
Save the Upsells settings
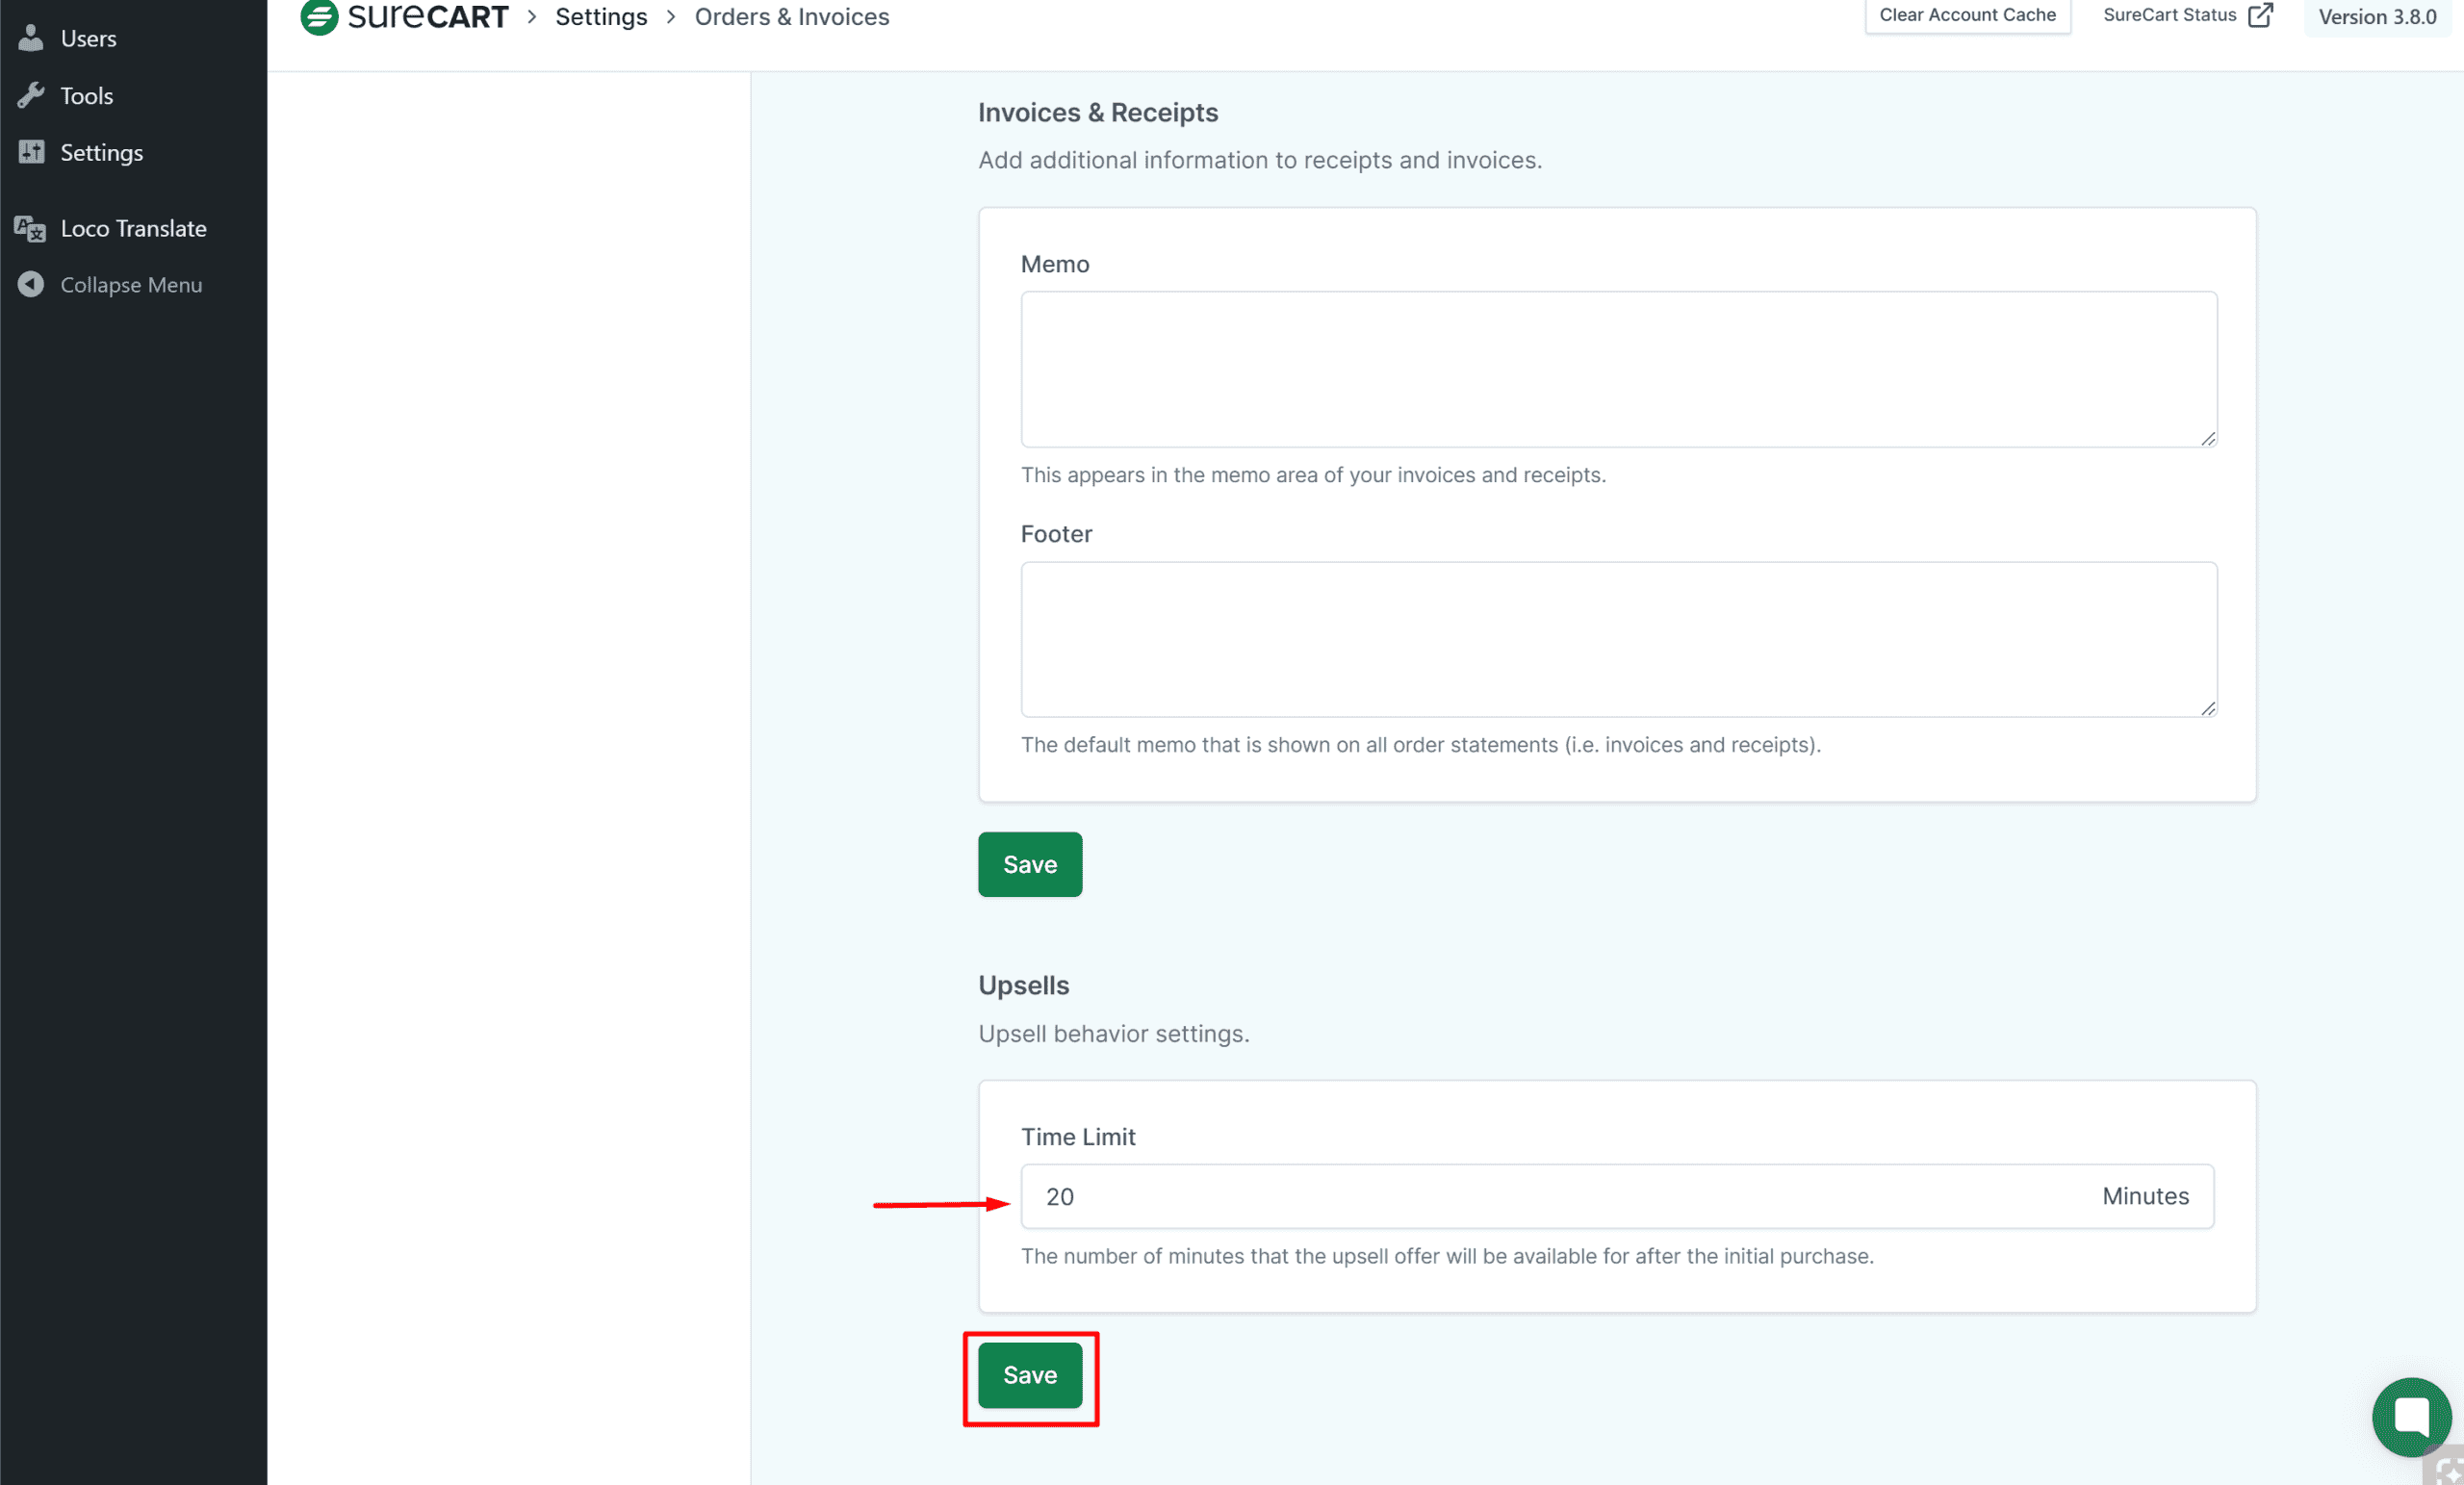(x=1029, y=1375)
